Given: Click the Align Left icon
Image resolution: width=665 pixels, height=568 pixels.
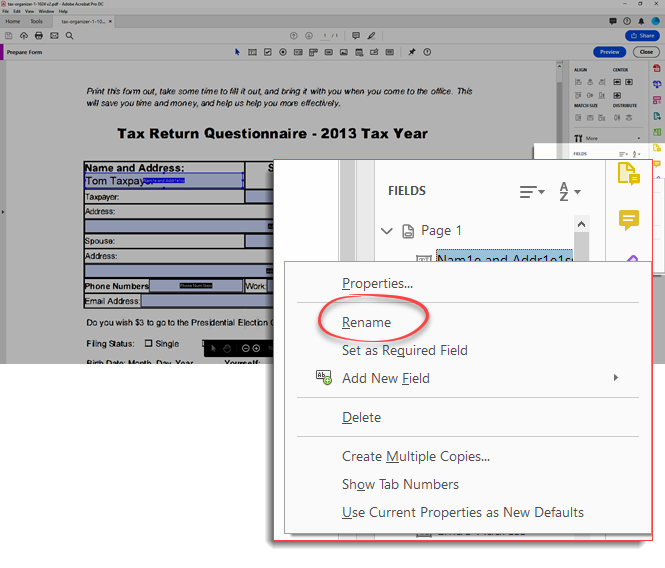Looking at the screenshot, I should click(x=578, y=82).
